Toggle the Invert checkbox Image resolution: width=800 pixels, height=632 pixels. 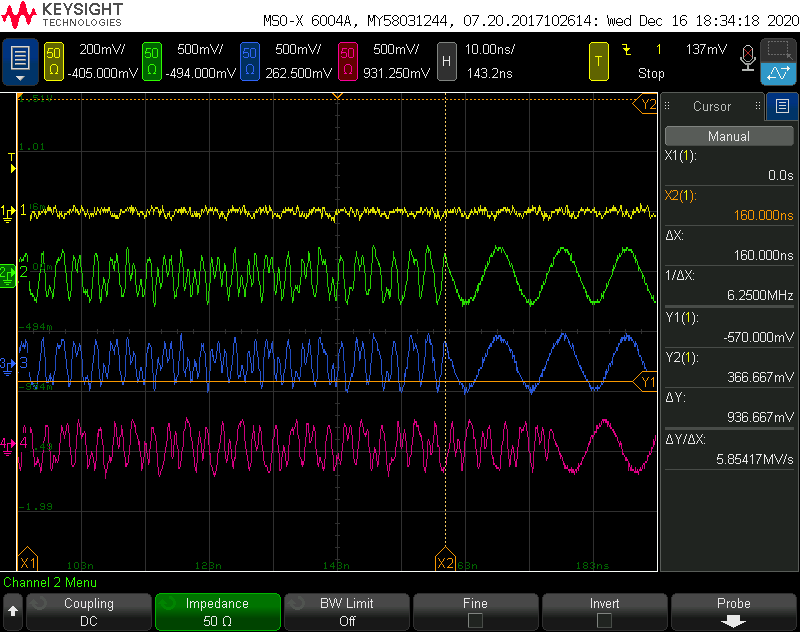tap(604, 620)
